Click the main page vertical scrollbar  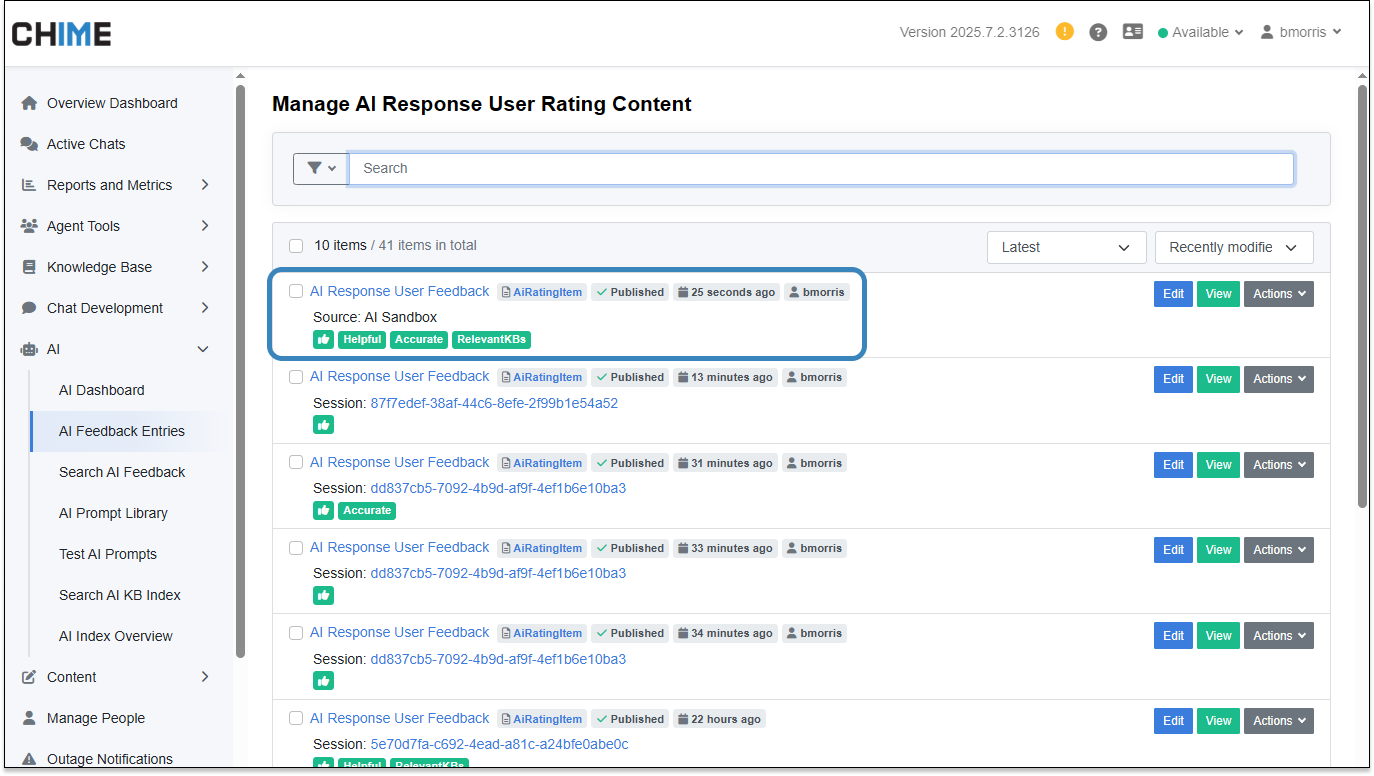tap(1362, 297)
